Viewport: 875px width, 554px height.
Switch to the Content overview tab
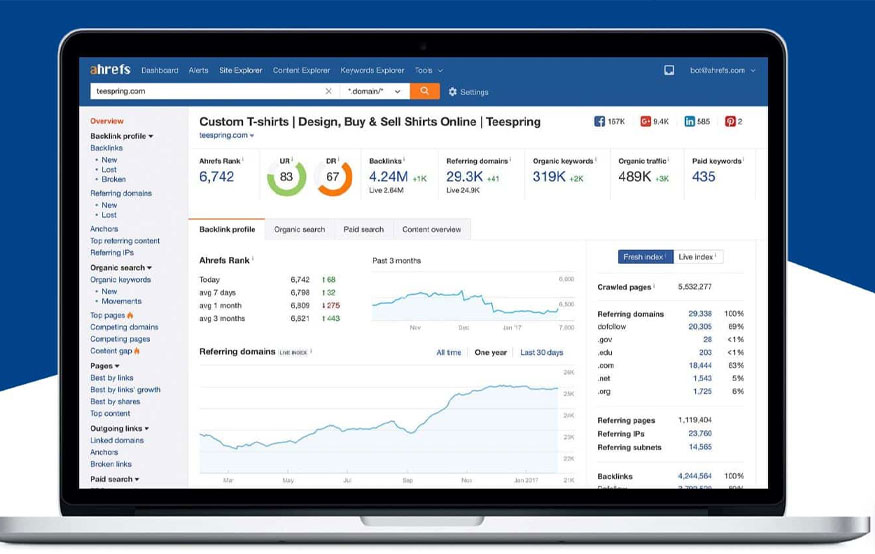pos(432,229)
